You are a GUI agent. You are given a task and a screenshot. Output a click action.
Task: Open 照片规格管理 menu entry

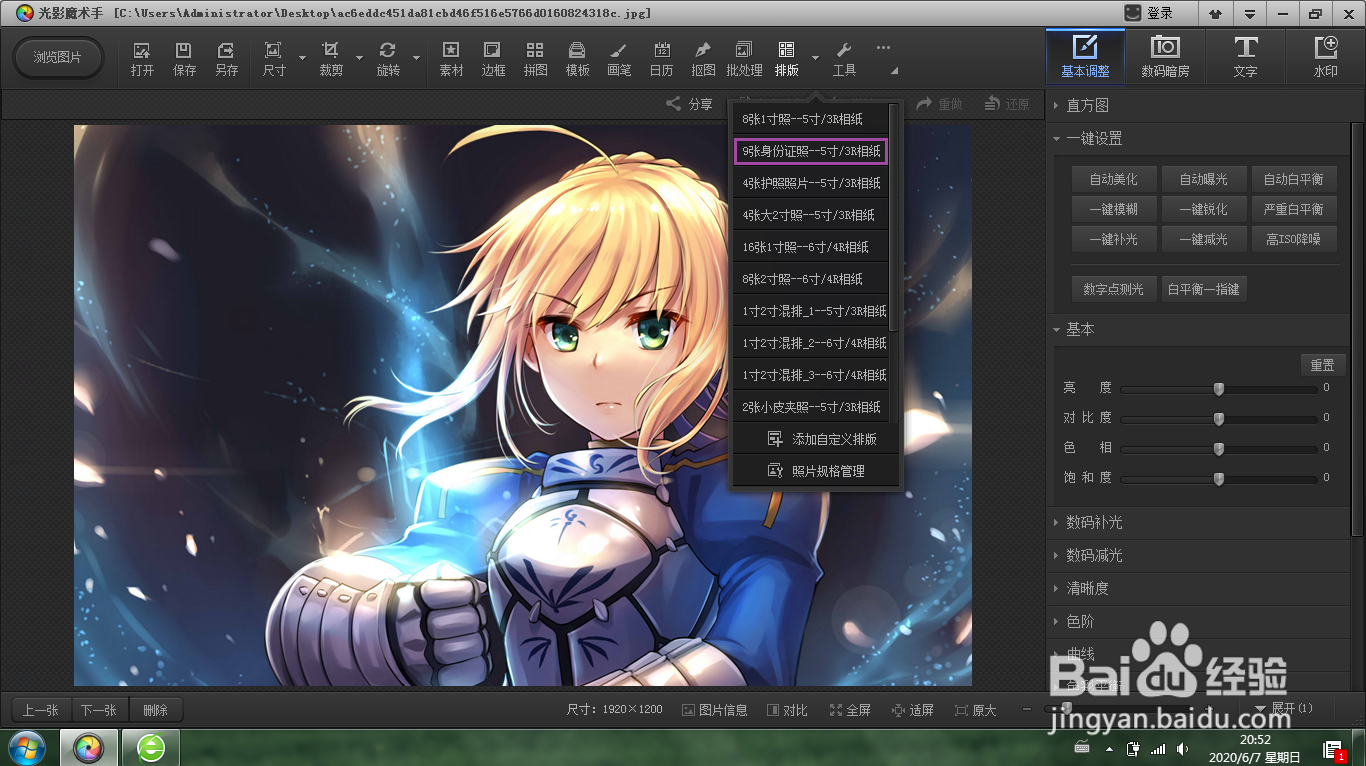click(x=816, y=471)
